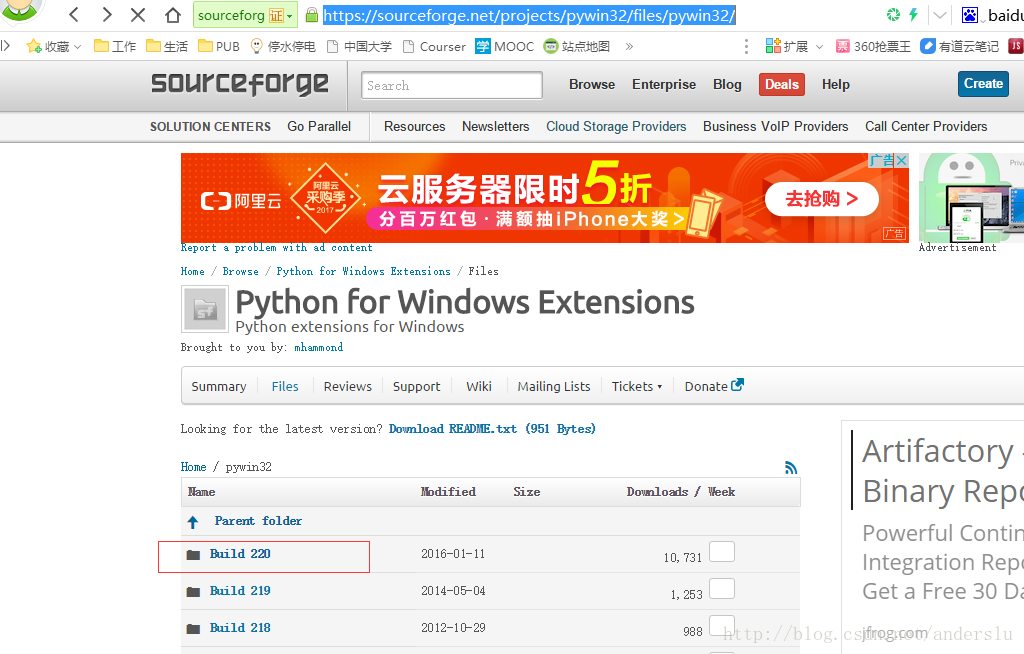
Task: Open Baidu search engine paw icon
Action: click(970, 14)
